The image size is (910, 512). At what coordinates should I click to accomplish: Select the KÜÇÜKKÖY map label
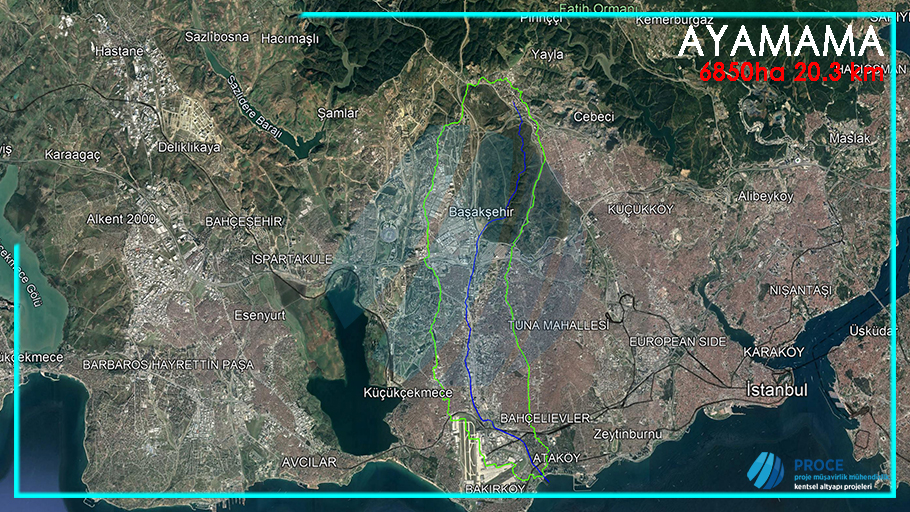click(x=641, y=209)
